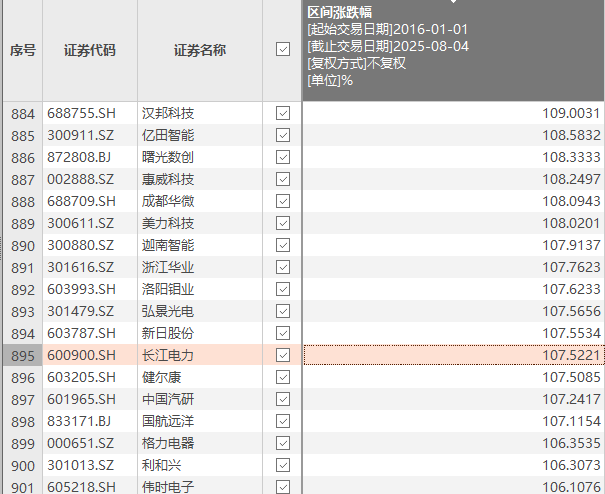Select value cell 107.5221
This screenshot has width=605, height=494.
tap(453, 355)
